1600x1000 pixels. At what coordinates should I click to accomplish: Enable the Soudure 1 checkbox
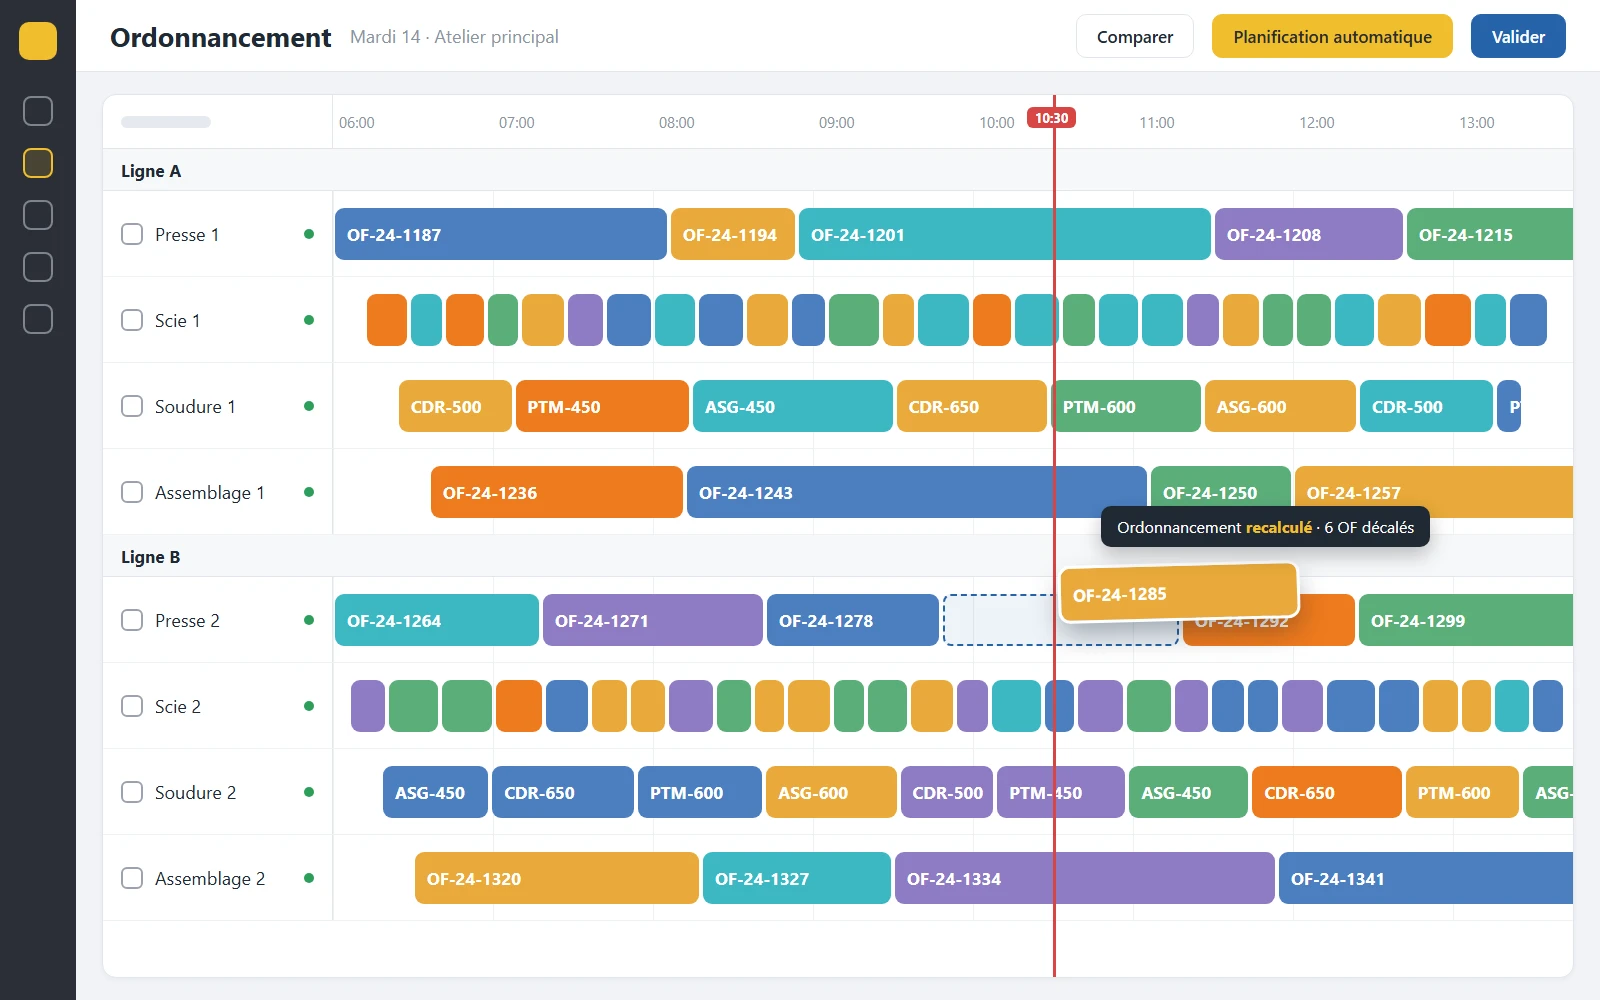(132, 406)
